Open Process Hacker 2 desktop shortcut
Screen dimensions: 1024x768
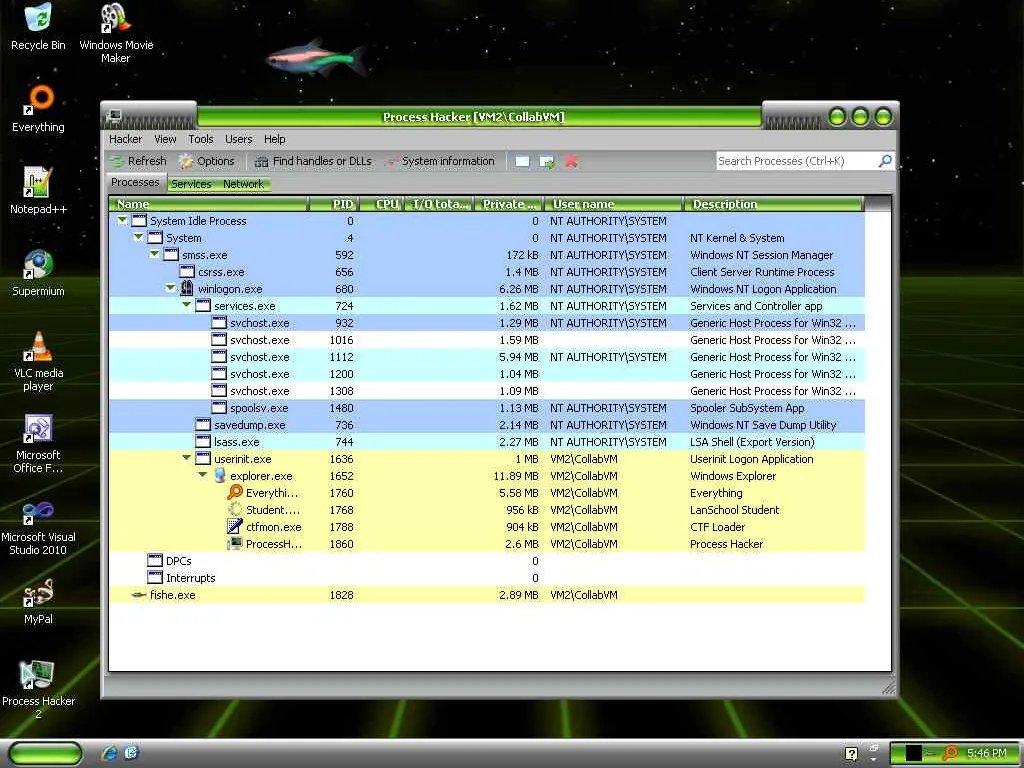coord(38,689)
